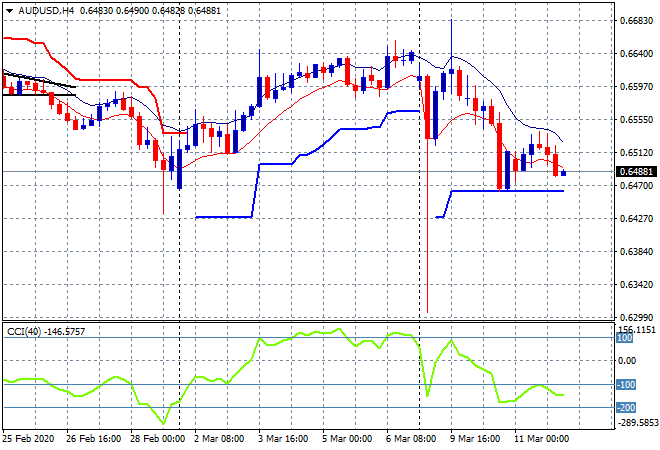Click the 0.63840 price scale value
Viewport: 660px width, 450px height.
point(636,252)
